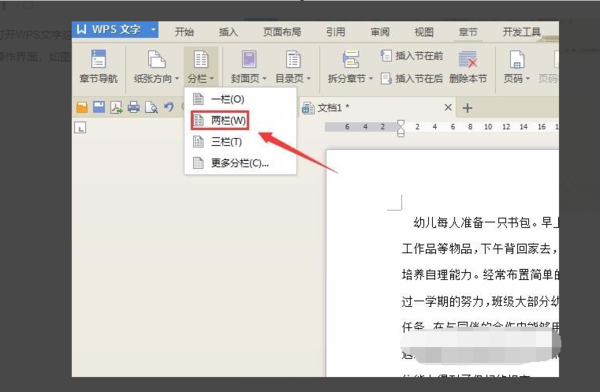Viewport: 600px width, 392px height.
Task: Add a new document tab with plus
Action: click(x=467, y=108)
